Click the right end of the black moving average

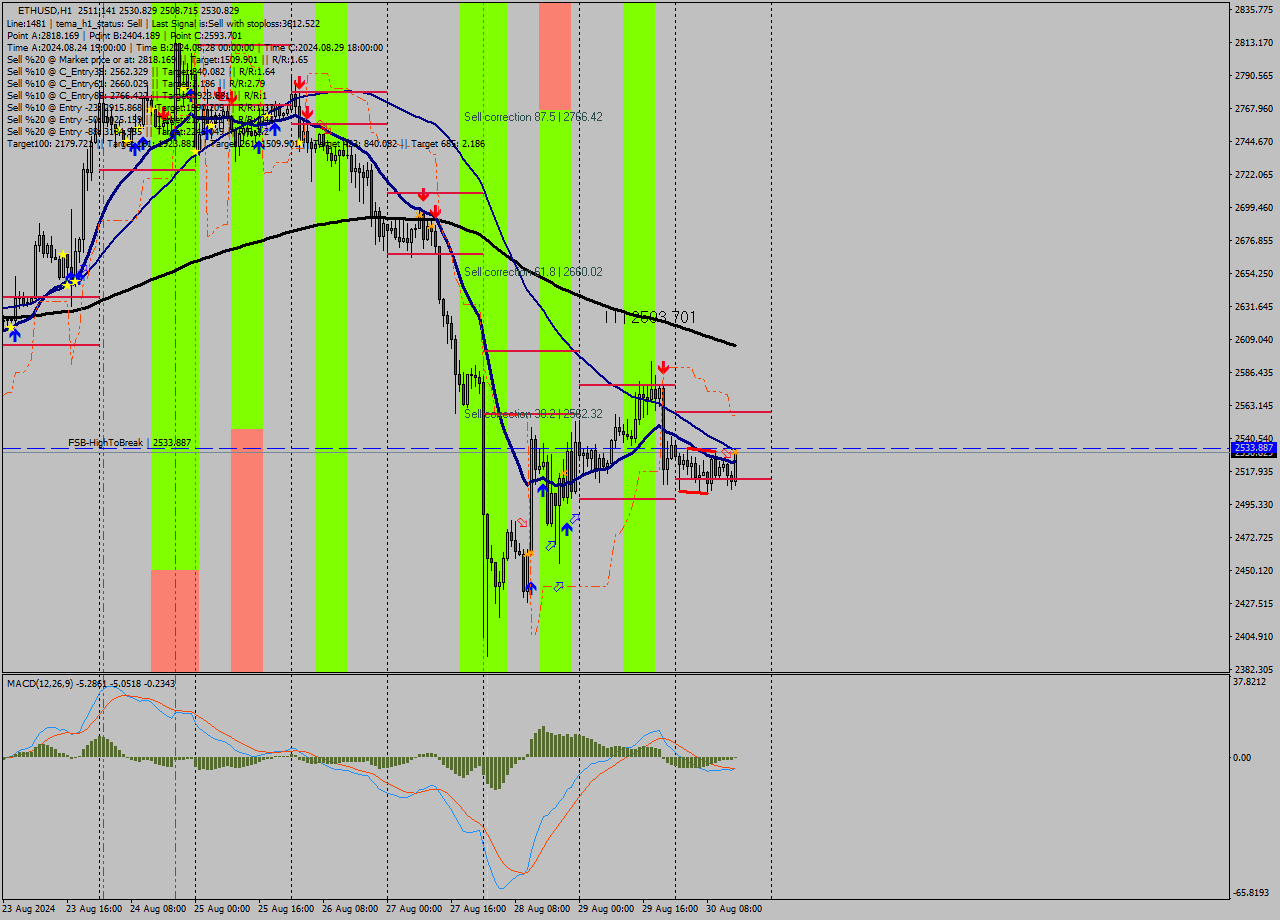[735, 345]
